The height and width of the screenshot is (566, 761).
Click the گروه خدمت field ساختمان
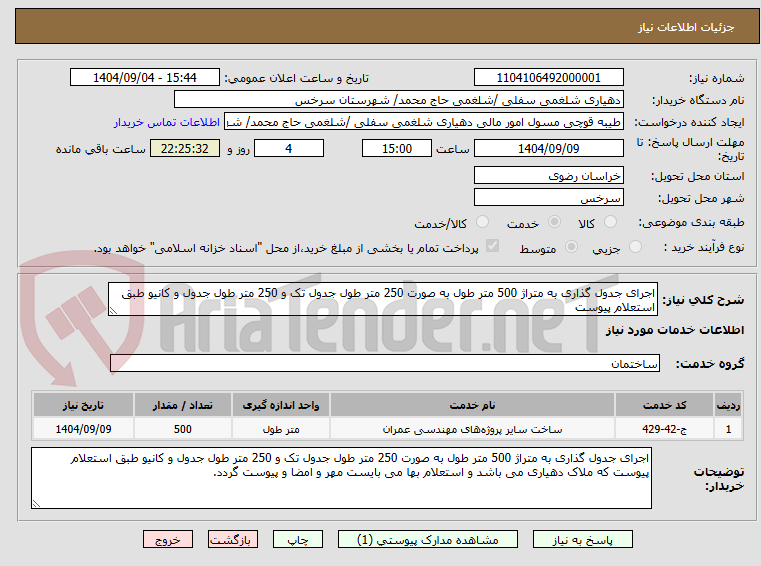384,364
